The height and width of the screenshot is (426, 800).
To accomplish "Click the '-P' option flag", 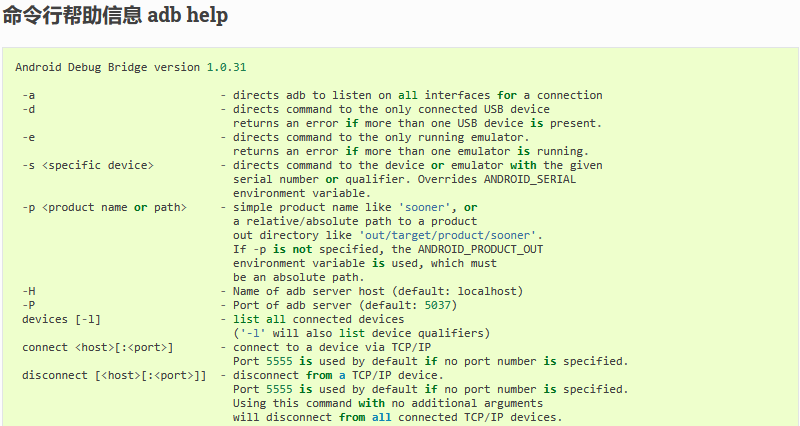I will 29,305.
